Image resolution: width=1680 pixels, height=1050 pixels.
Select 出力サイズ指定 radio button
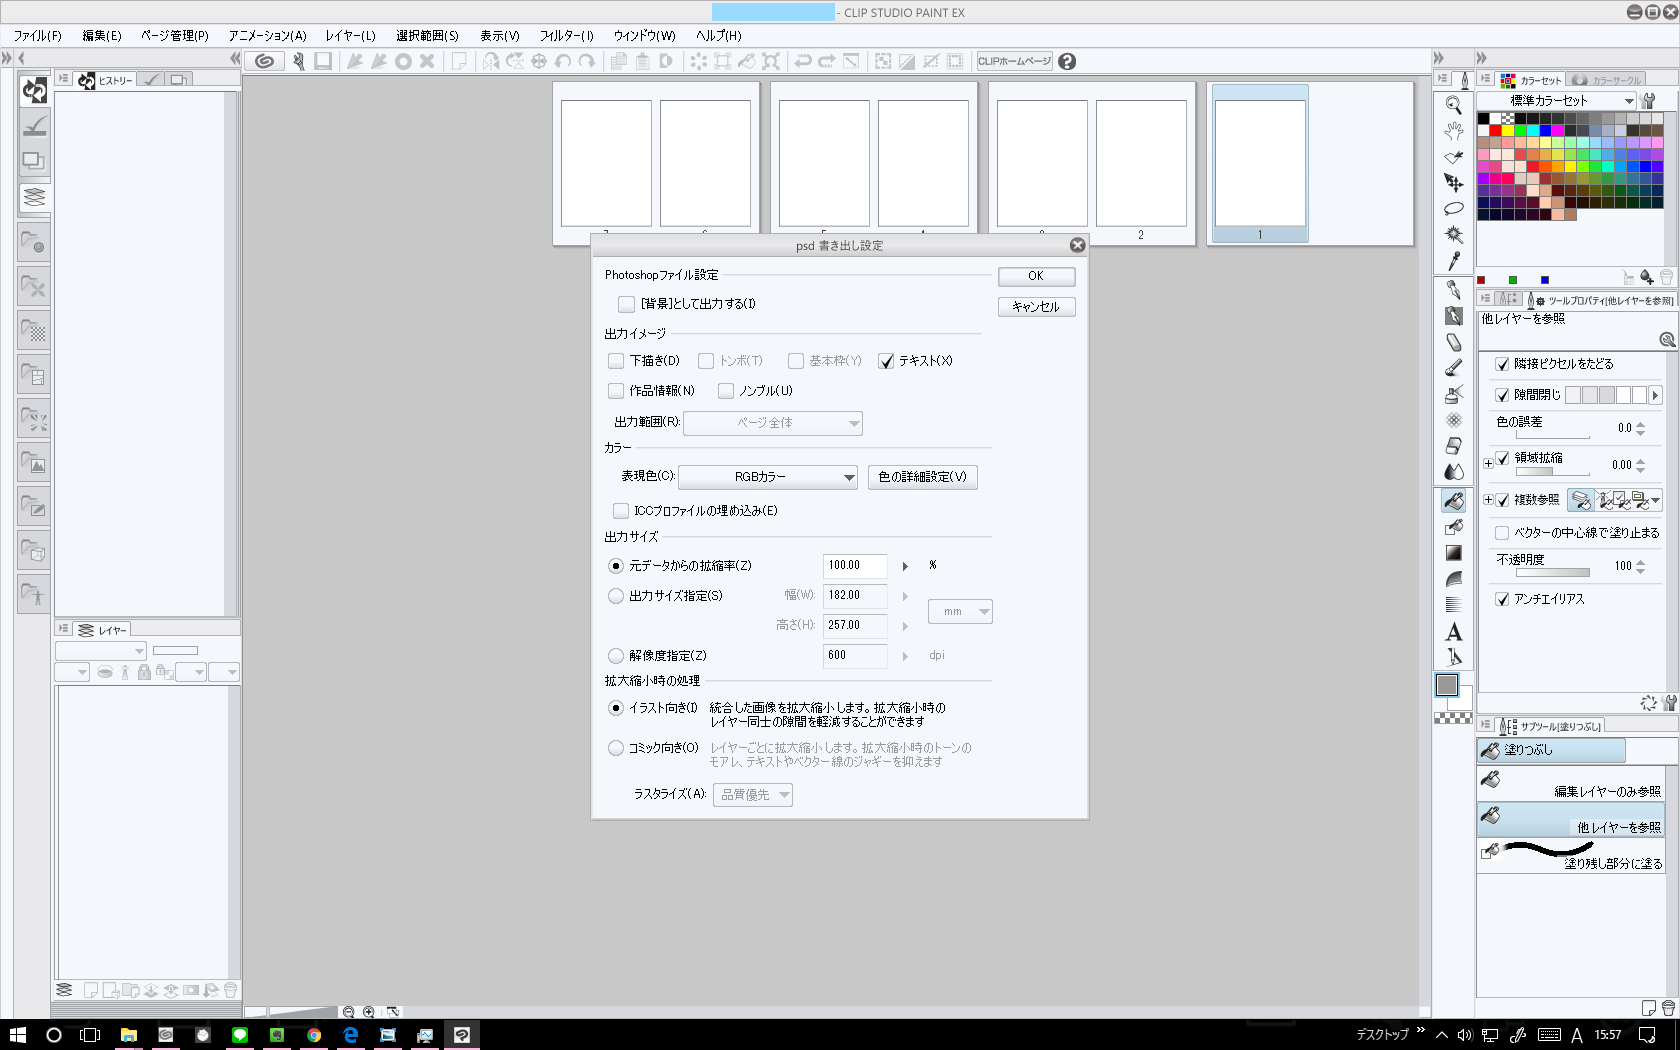pos(616,596)
